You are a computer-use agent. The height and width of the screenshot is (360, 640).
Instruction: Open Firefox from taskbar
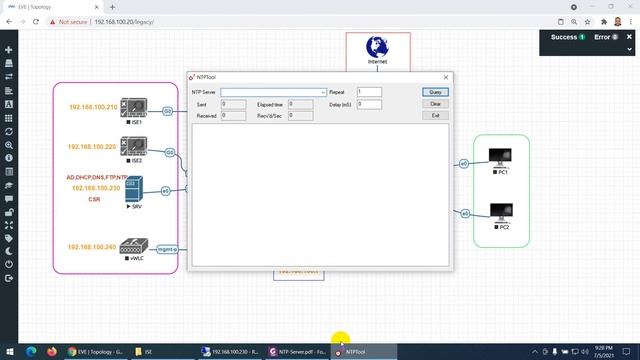(x=51, y=351)
